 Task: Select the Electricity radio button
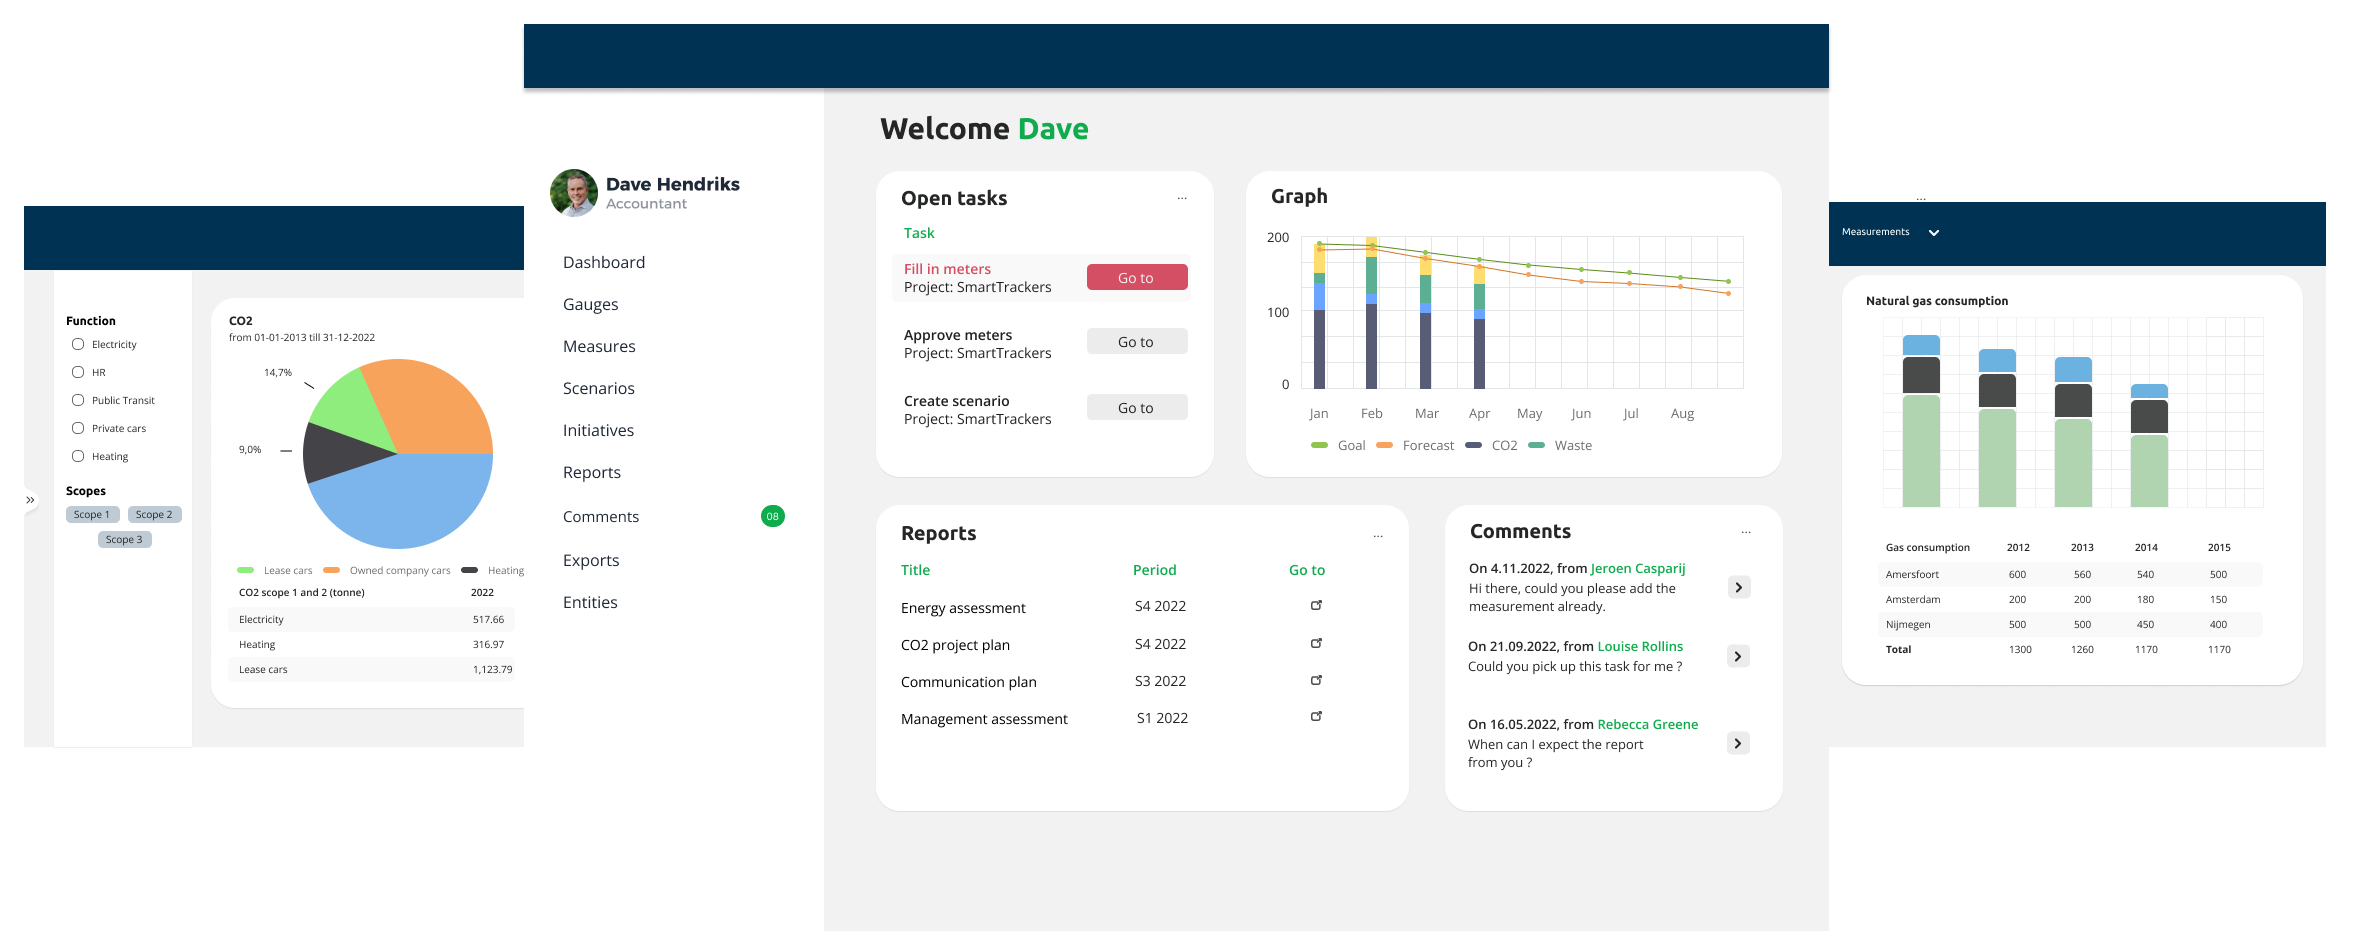[78, 344]
